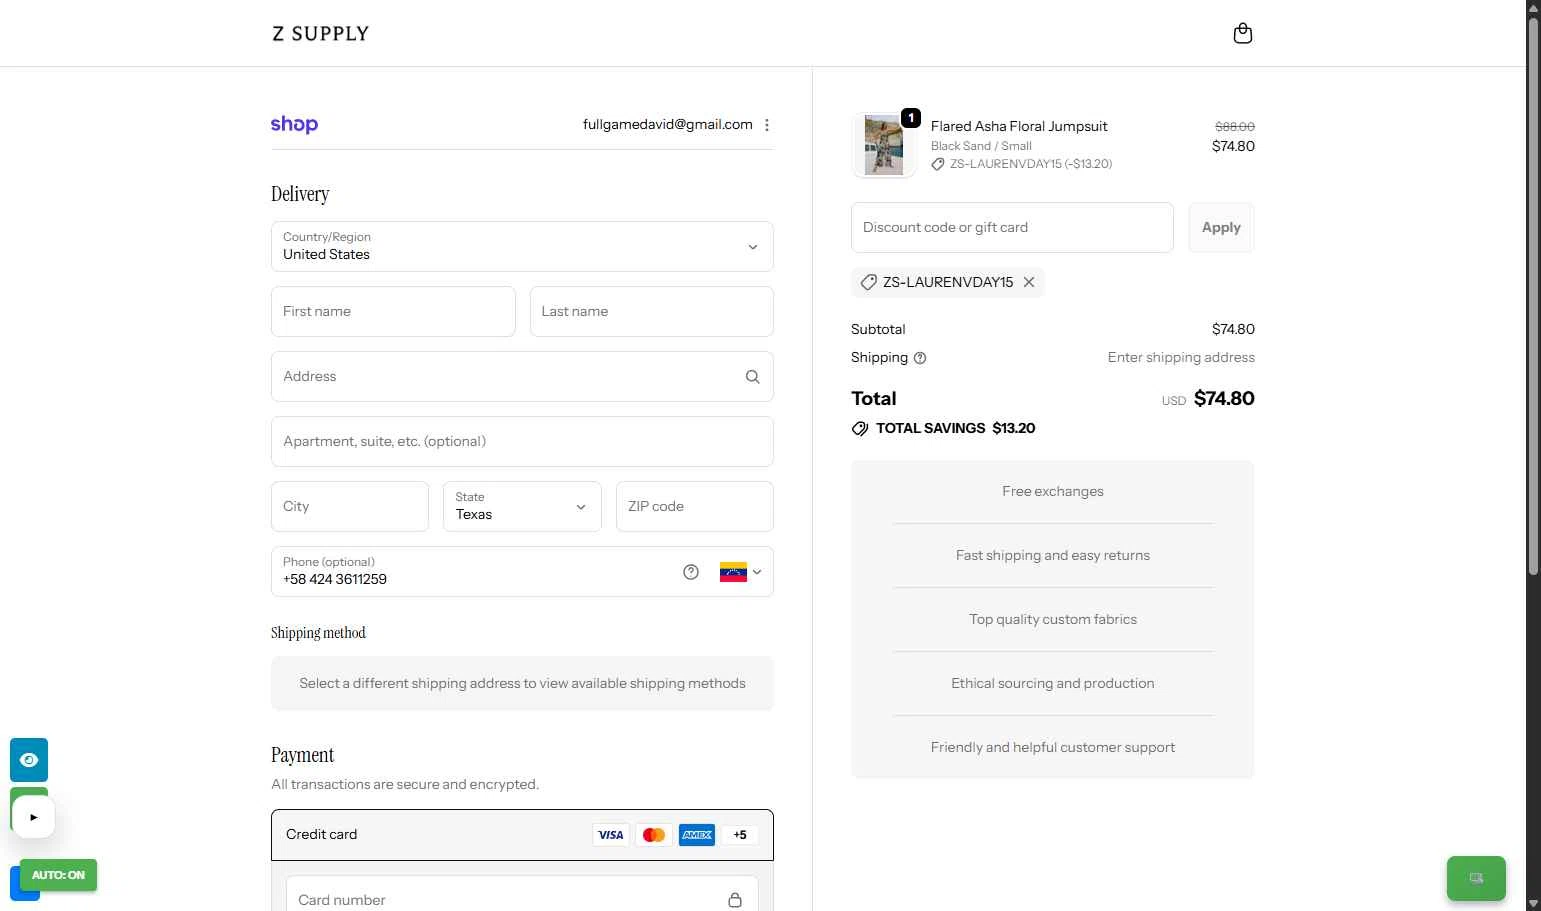Click the City input field
Image resolution: width=1541 pixels, height=911 pixels.
pos(350,506)
